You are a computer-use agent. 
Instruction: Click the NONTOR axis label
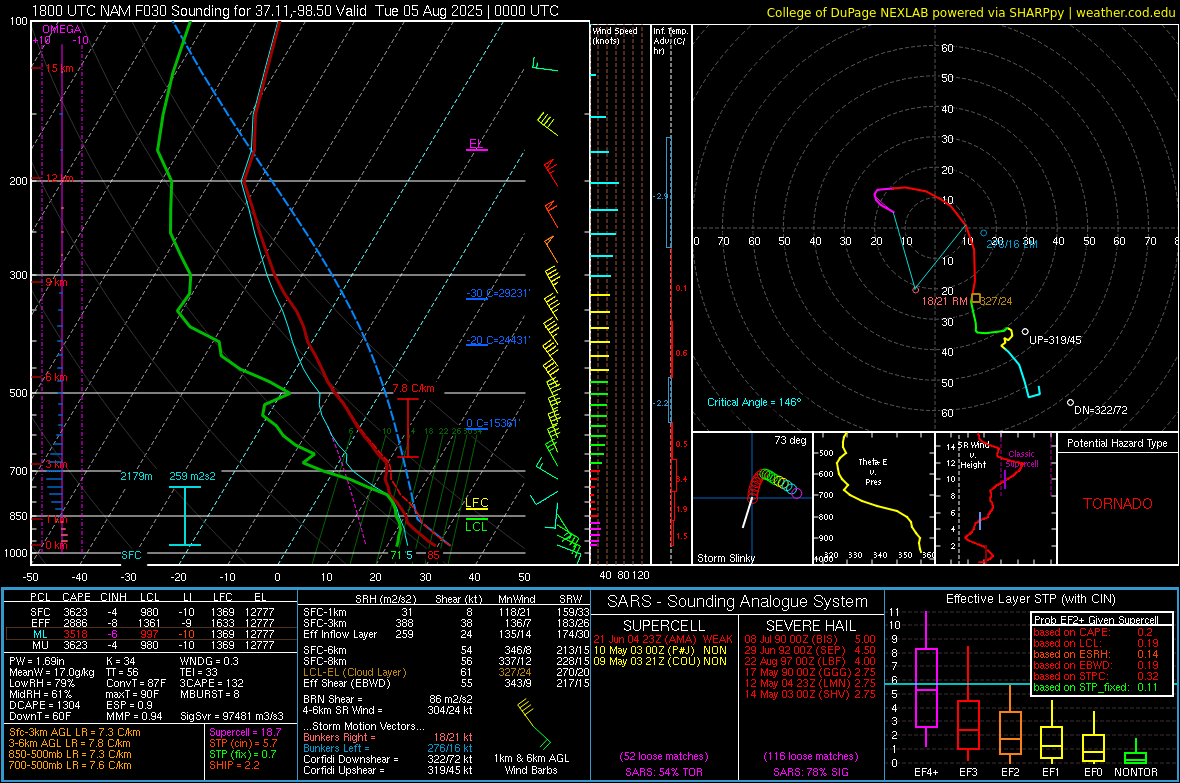pyautogui.click(x=1136, y=772)
